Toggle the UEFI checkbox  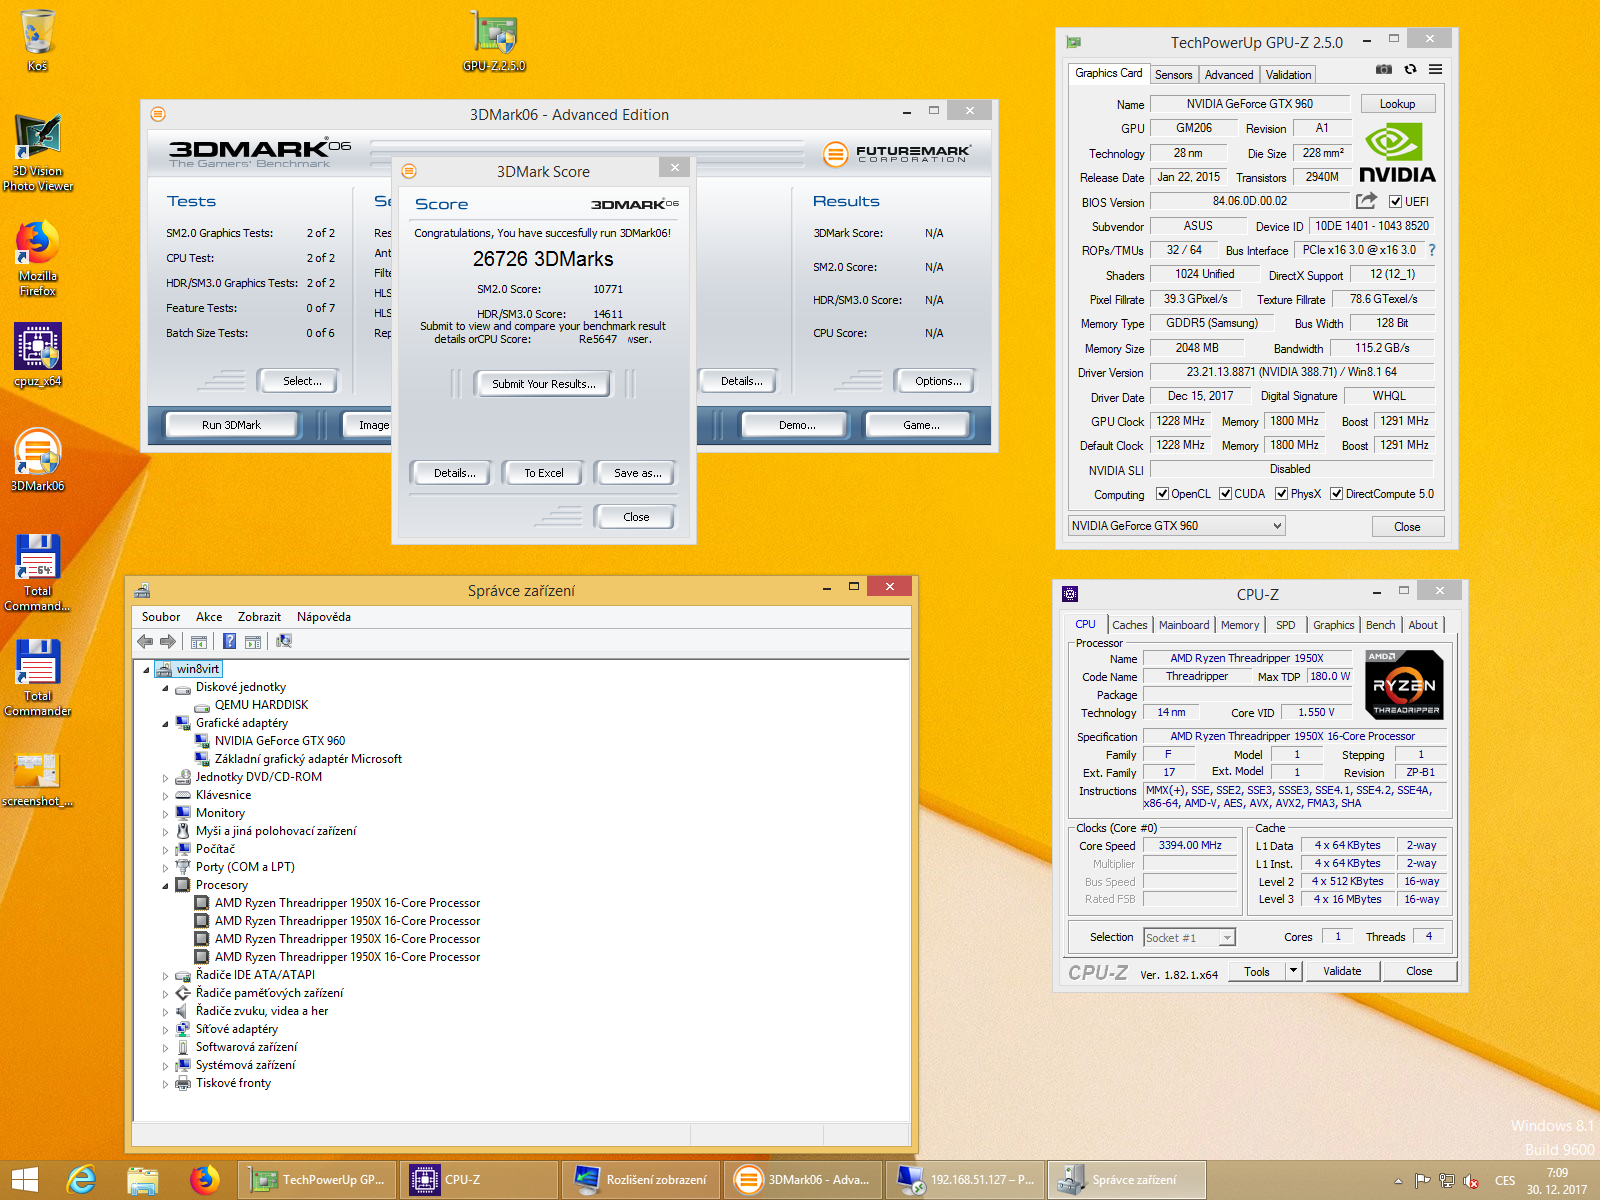click(x=1395, y=202)
